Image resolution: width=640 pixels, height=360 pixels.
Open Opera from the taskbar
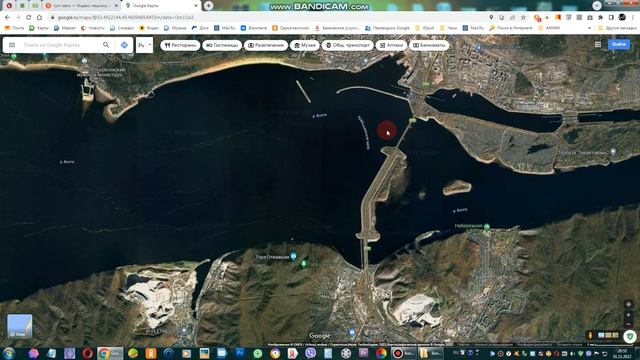click(87, 353)
